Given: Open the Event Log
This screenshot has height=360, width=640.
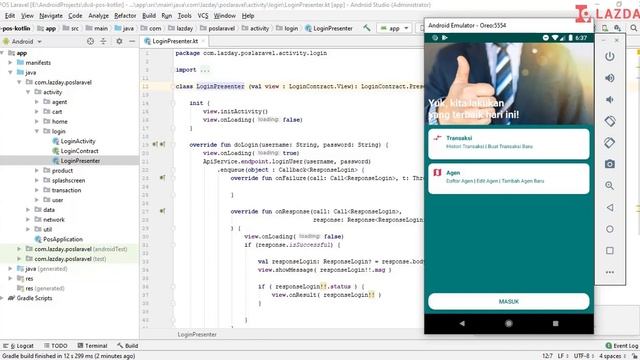Looking at the screenshot, I should point(622,346).
